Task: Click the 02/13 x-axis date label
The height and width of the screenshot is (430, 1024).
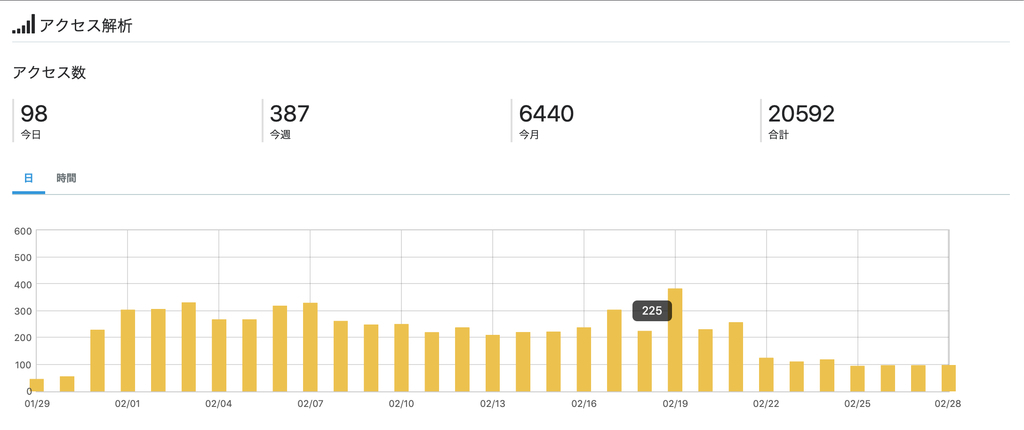Action: click(x=492, y=404)
